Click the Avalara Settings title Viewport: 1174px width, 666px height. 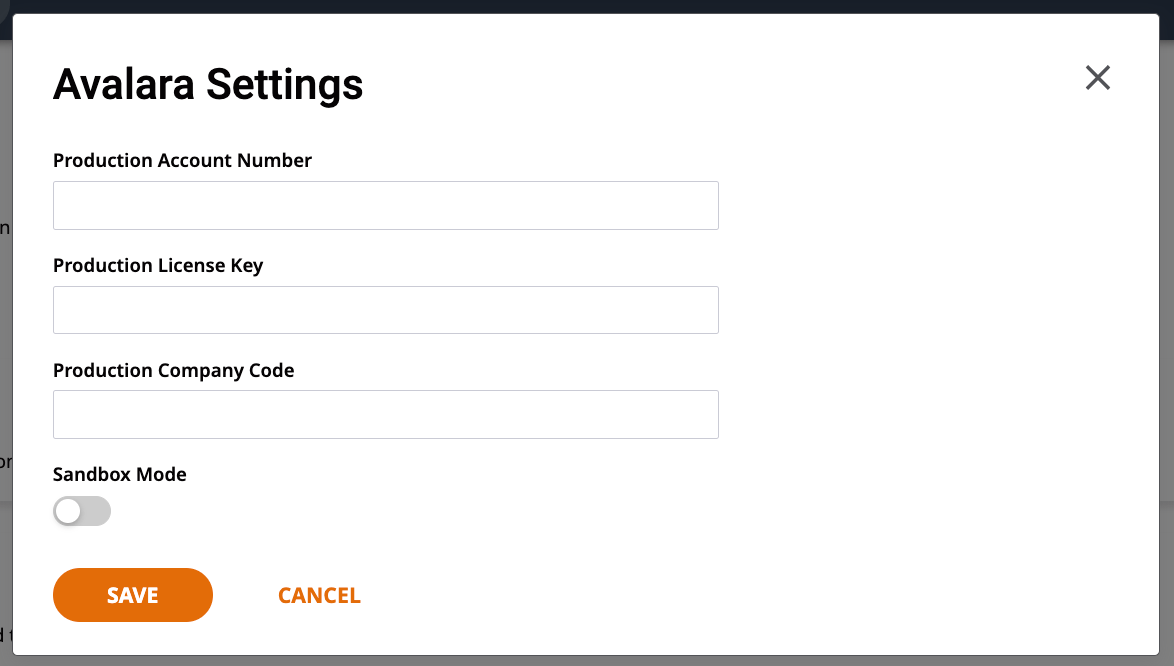pos(207,85)
